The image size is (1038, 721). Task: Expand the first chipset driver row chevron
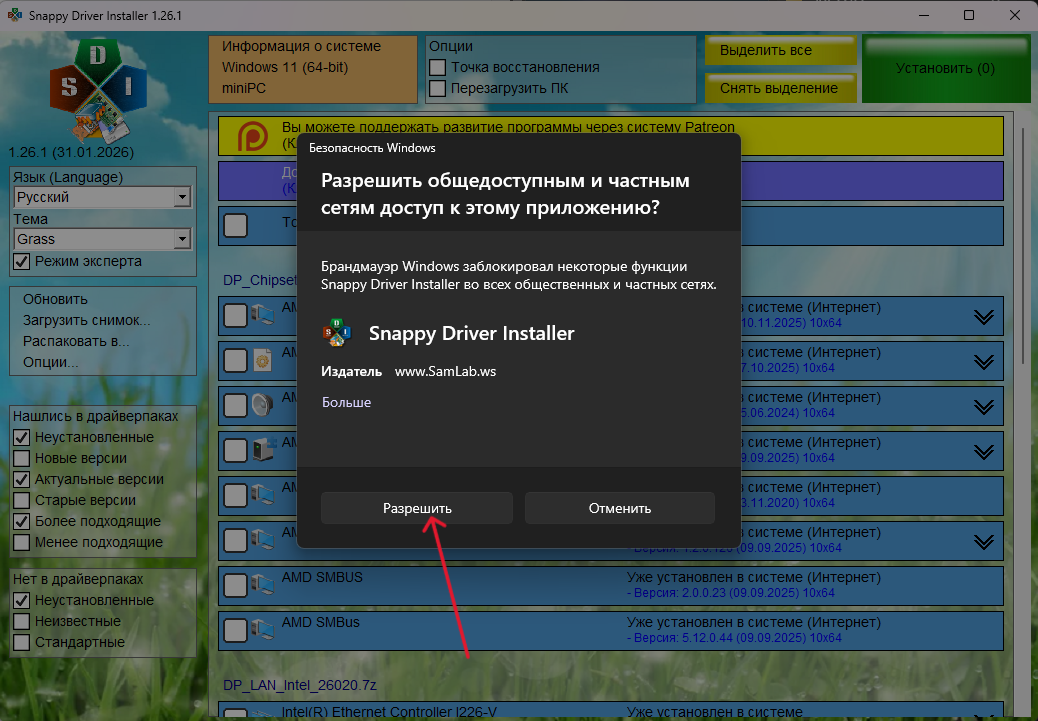pyautogui.click(x=984, y=317)
